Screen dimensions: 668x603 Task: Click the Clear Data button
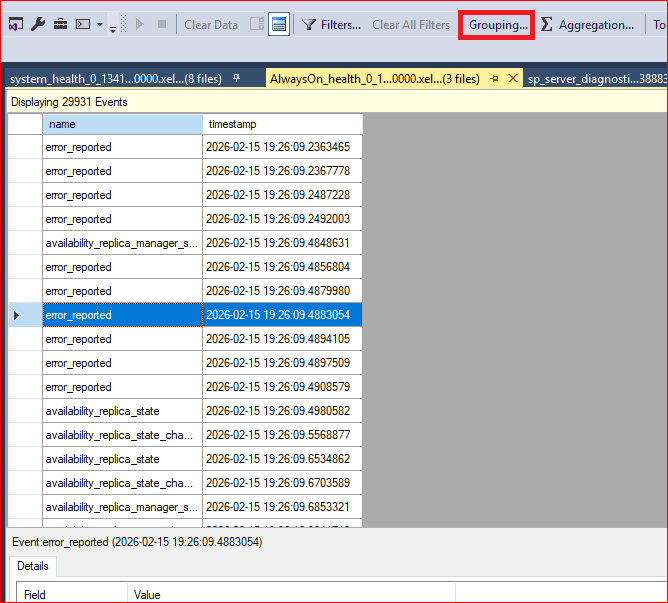point(211,24)
